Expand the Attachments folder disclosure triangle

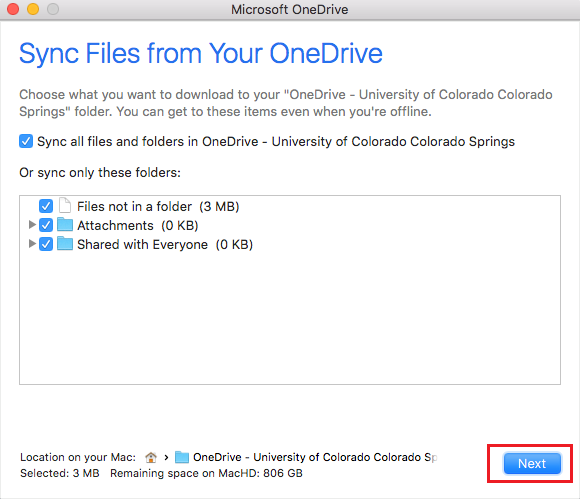(x=32, y=225)
